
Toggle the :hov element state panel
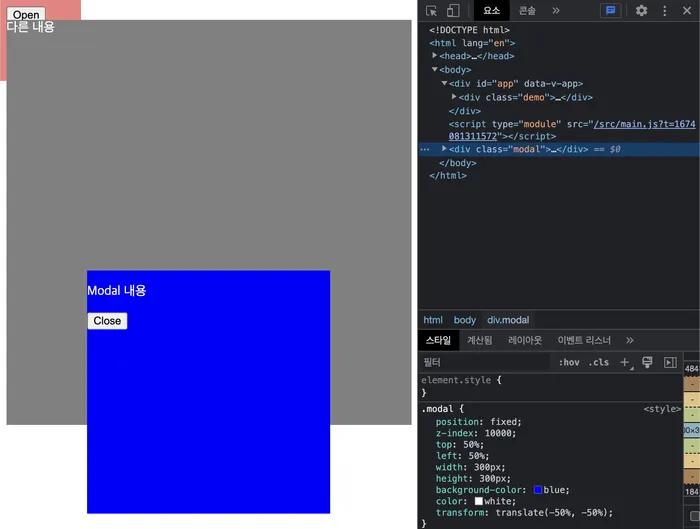[x=569, y=362]
